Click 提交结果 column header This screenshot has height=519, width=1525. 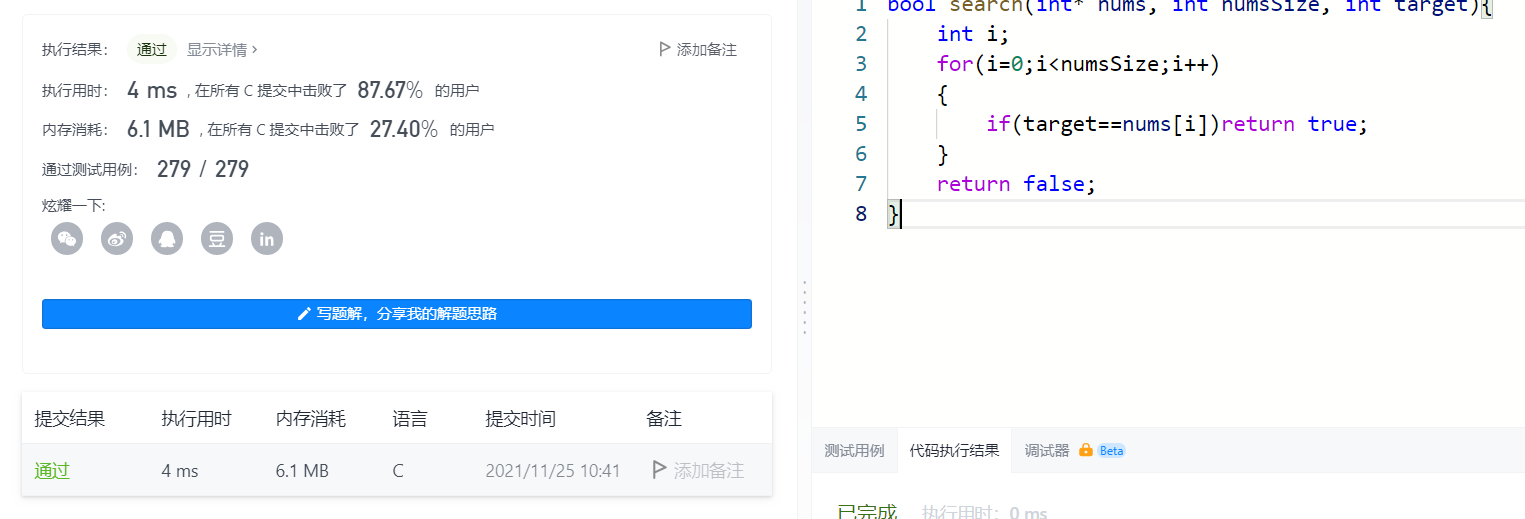(x=70, y=419)
